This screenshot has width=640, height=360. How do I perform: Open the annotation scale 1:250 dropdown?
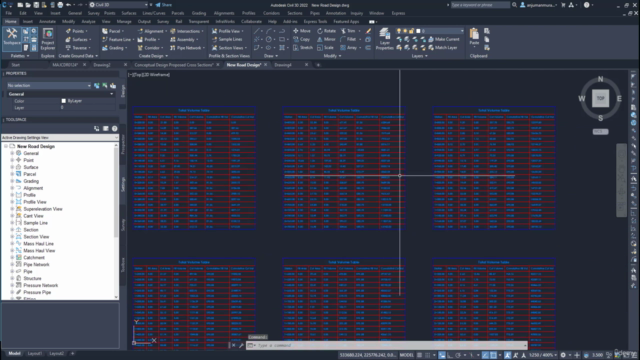point(542,355)
